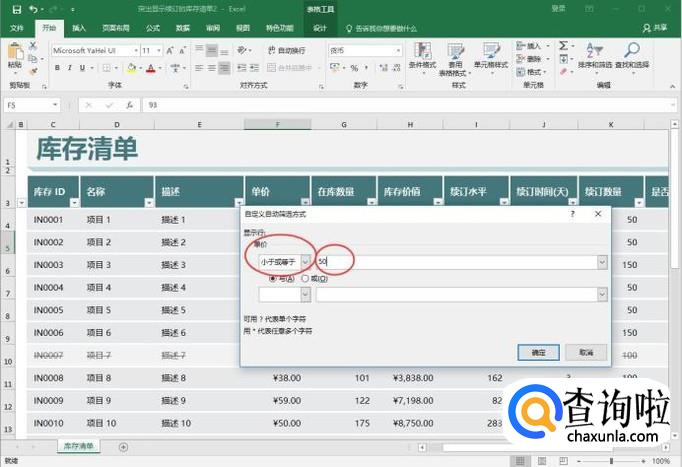The width and height of the screenshot is (682, 467).
Task: Click the Save icon in quick access toolbar
Action: 15,9
